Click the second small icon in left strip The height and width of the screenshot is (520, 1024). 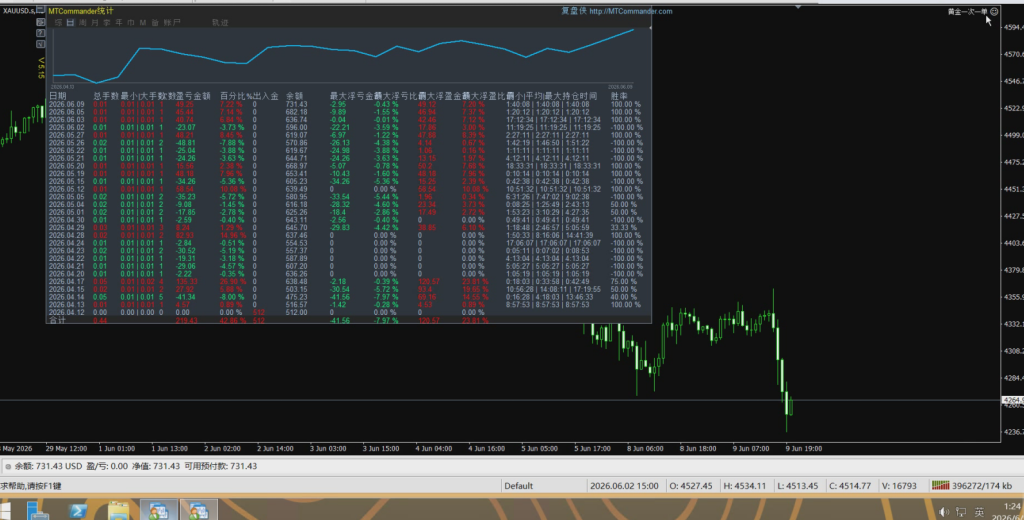click(x=40, y=22)
